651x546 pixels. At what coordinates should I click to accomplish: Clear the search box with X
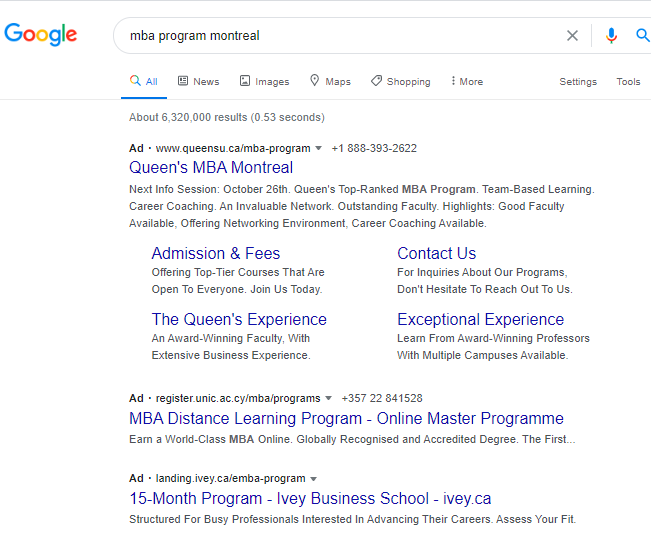pos(572,36)
